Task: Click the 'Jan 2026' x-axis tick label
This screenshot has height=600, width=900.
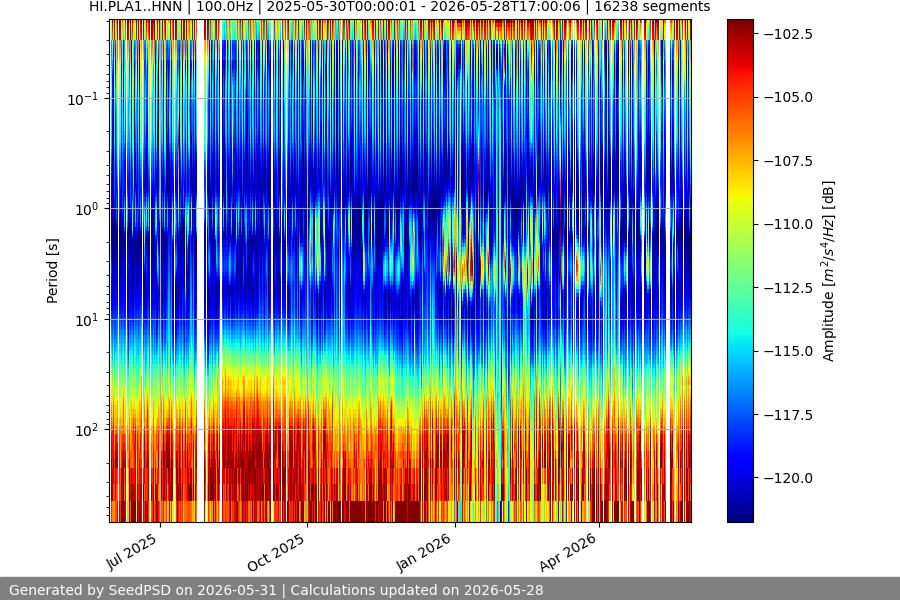Action: [424, 552]
